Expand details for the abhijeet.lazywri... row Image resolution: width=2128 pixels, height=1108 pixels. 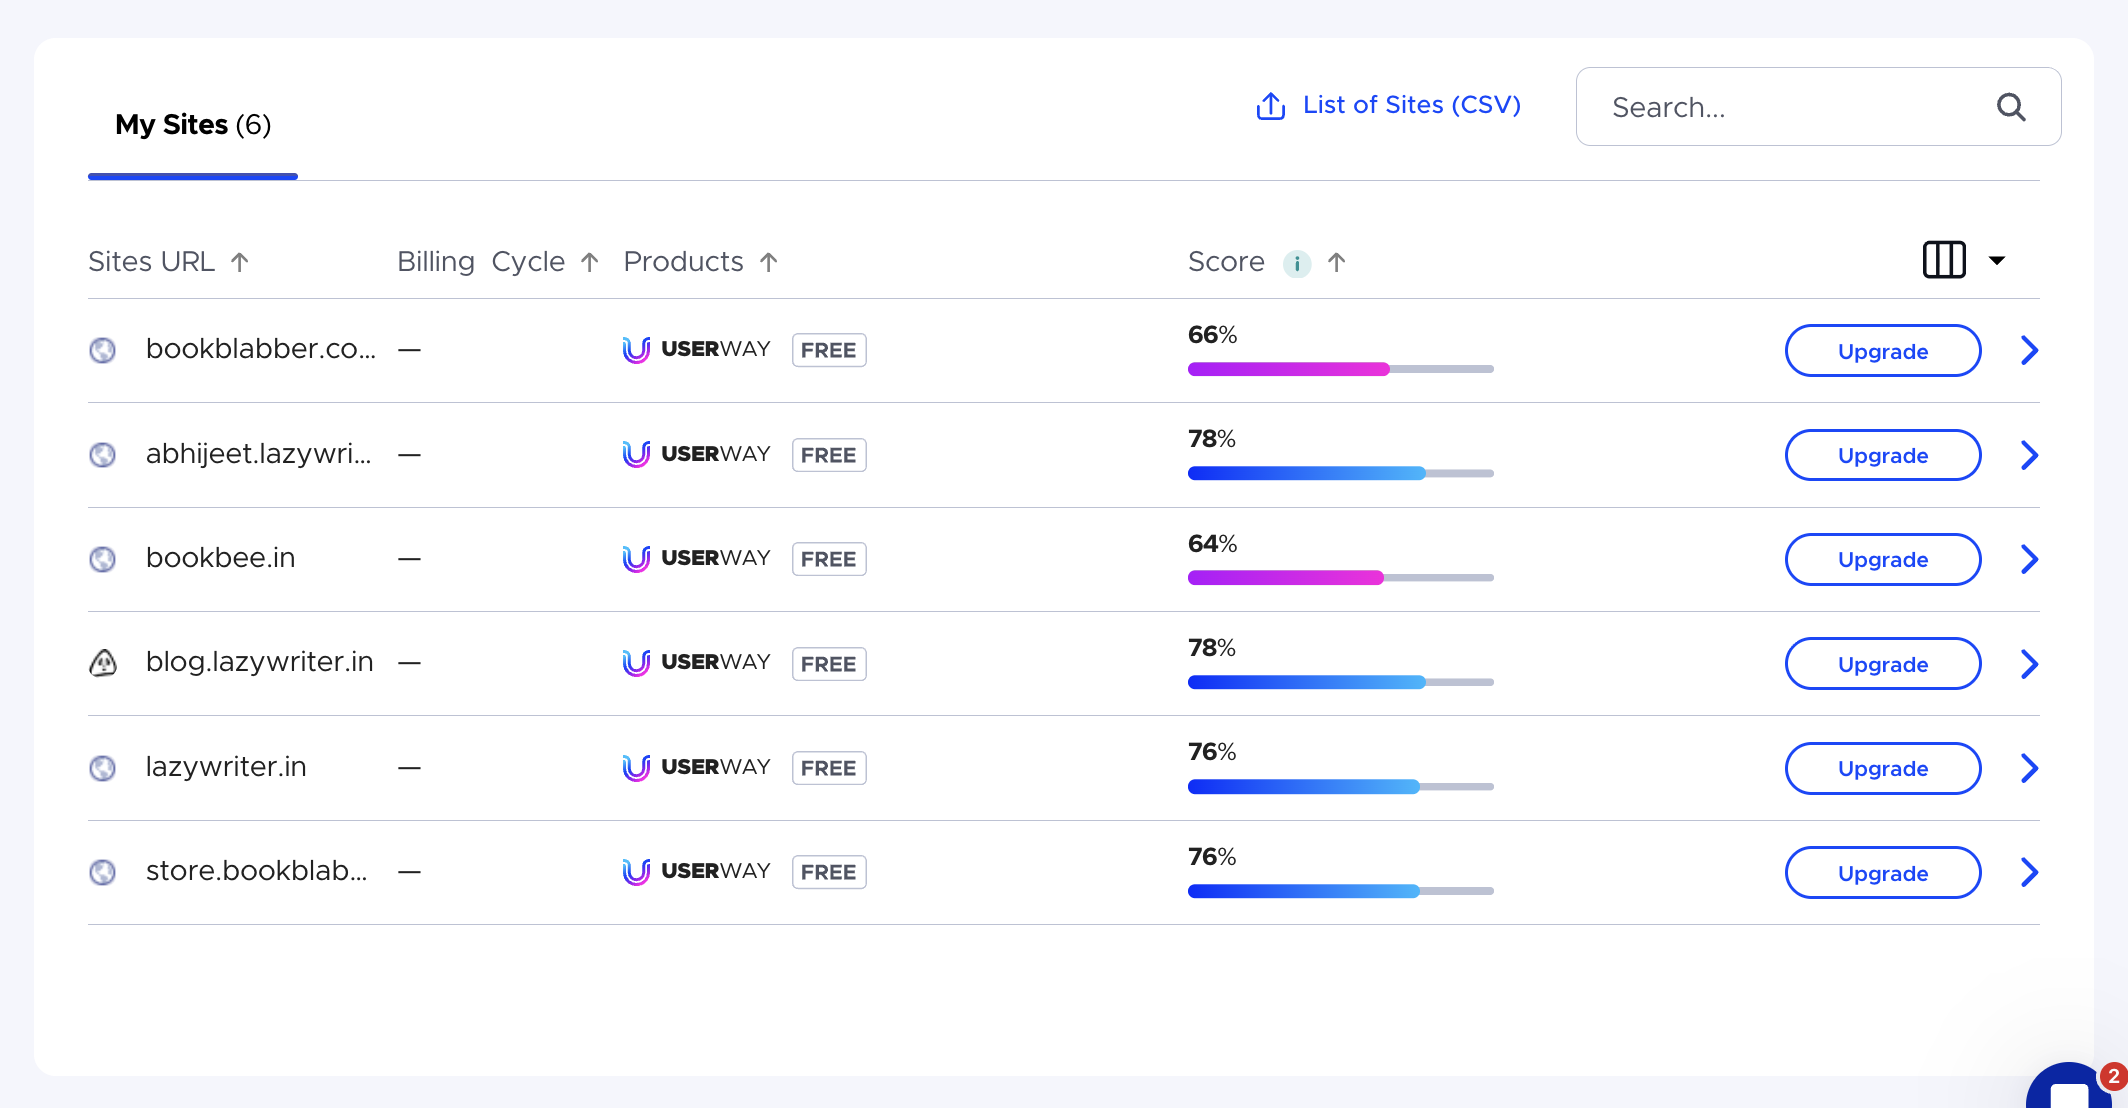coord(2029,455)
